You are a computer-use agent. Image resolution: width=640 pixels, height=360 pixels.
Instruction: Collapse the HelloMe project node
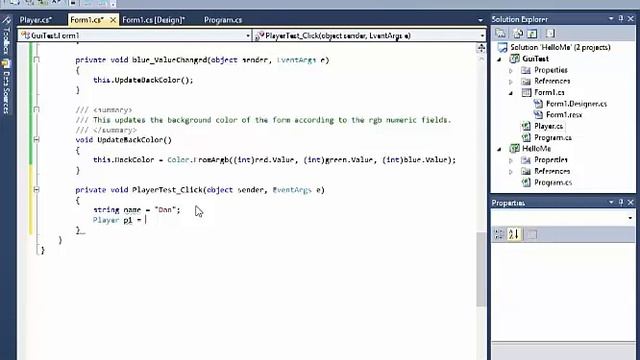coord(499,149)
